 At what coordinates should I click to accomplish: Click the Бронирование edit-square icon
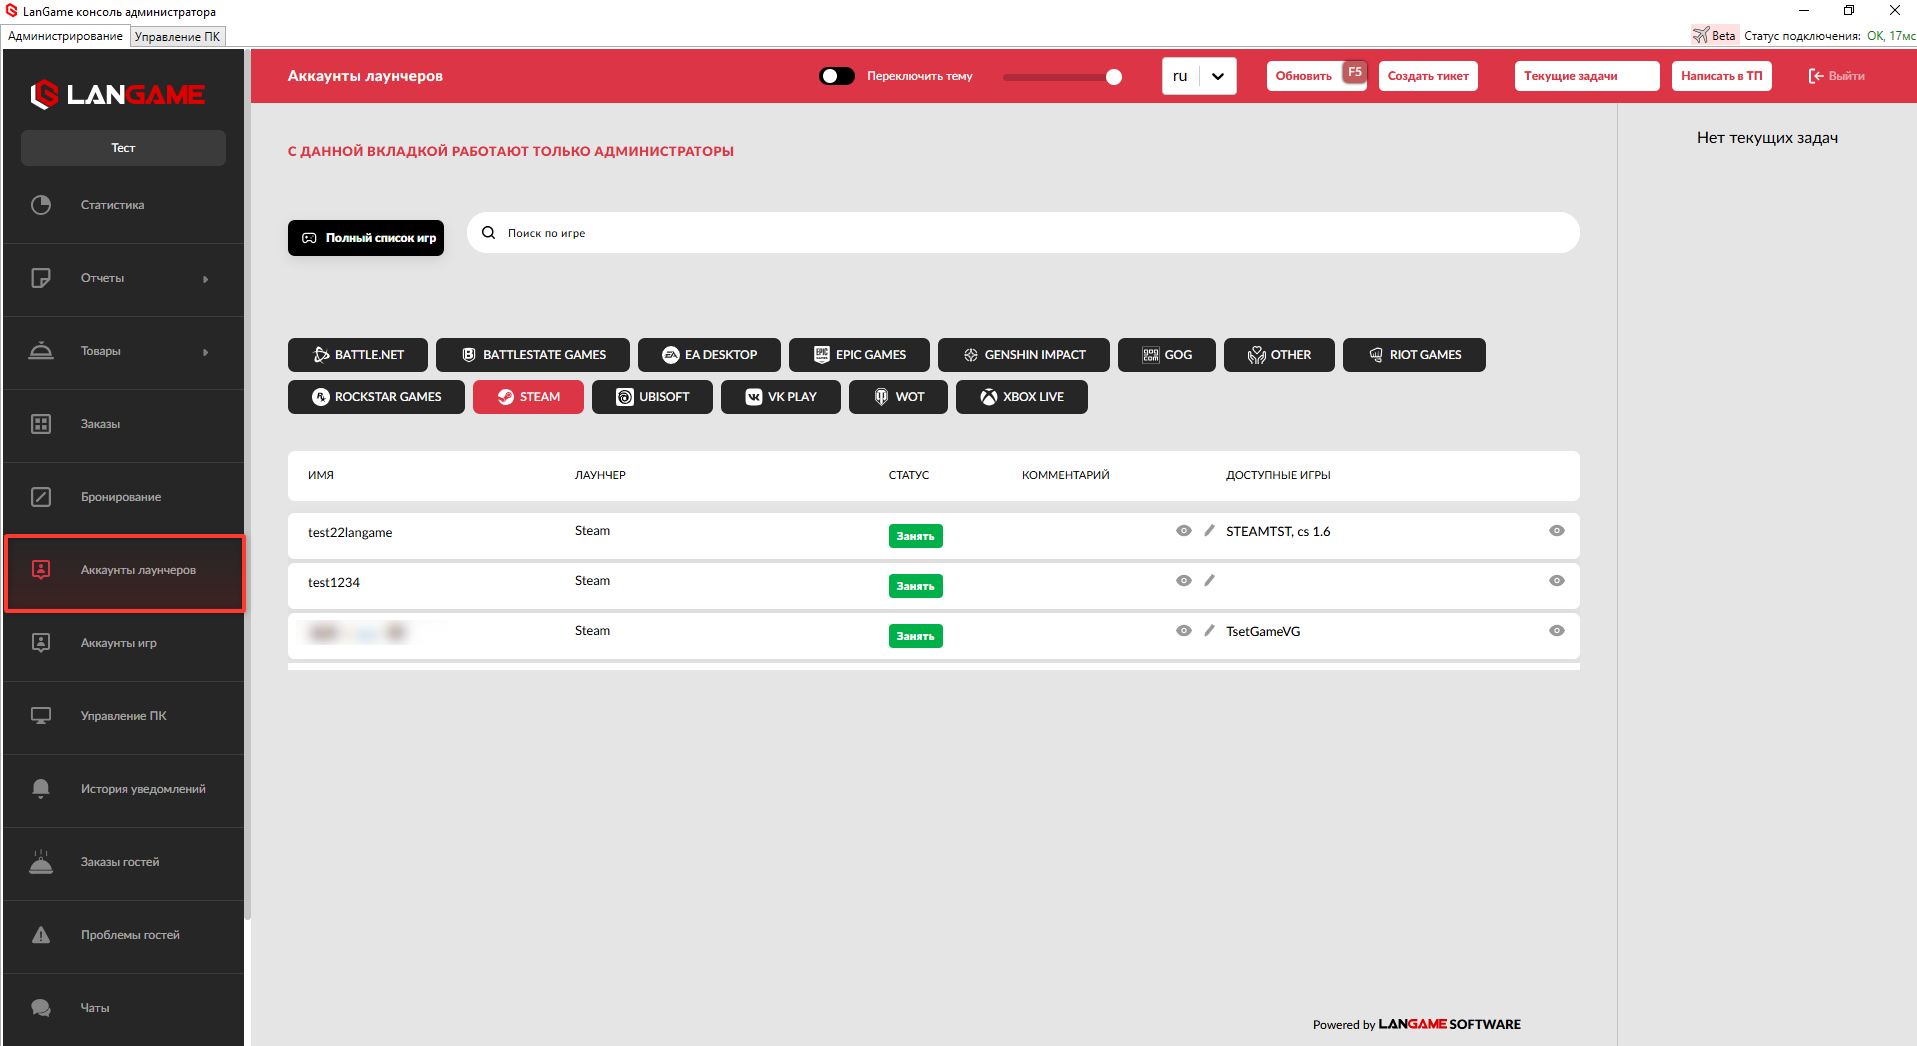41,497
